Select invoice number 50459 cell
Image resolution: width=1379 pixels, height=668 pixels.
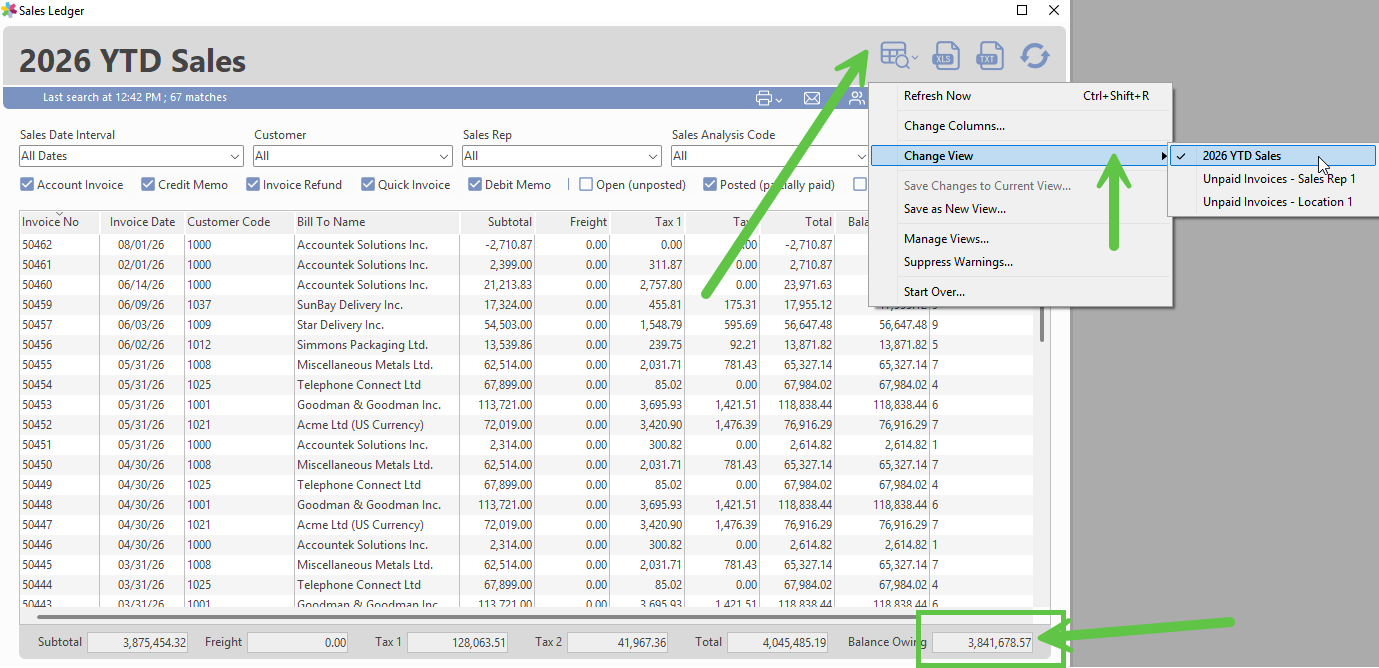click(59, 305)
